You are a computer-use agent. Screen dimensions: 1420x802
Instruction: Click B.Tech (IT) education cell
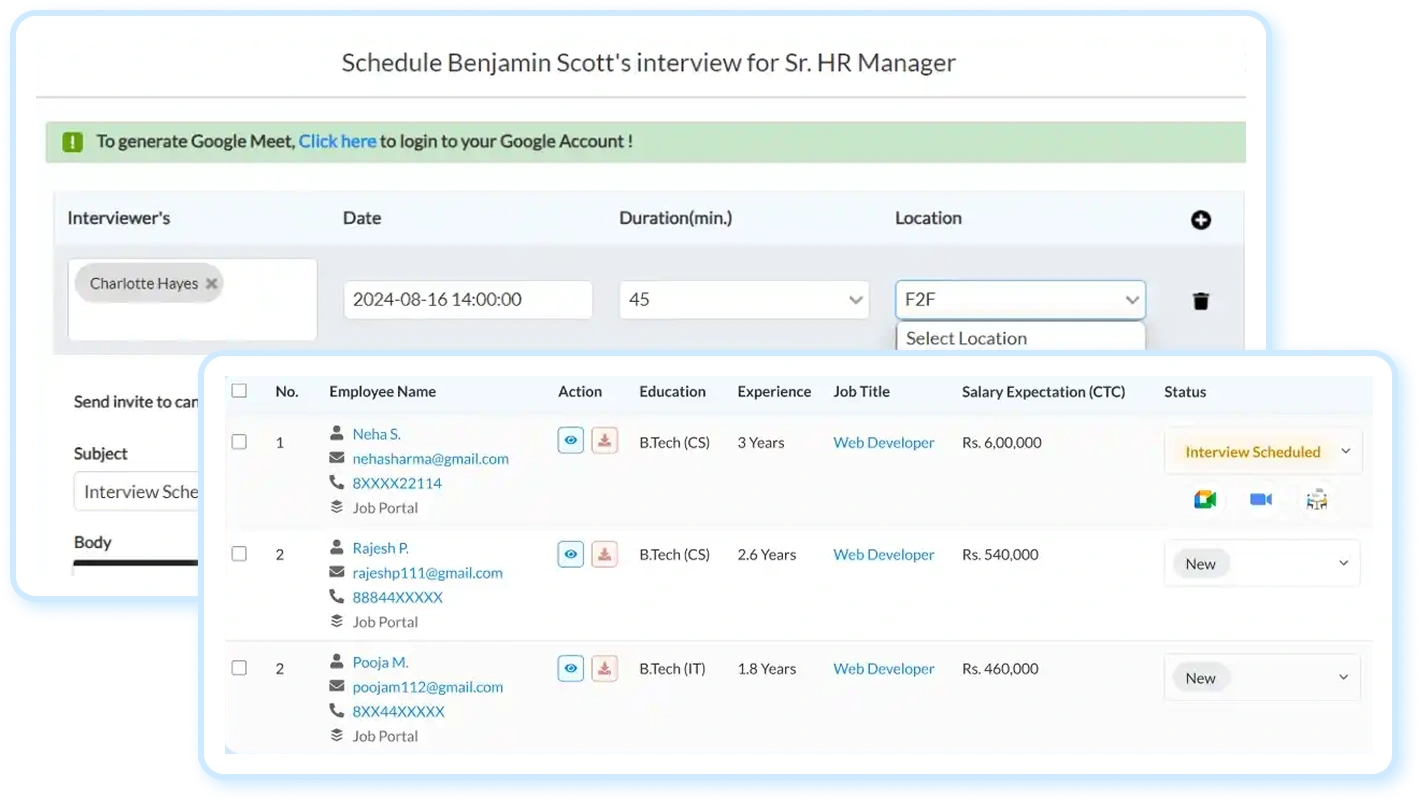pyautogui.click(x=673, y=668)
